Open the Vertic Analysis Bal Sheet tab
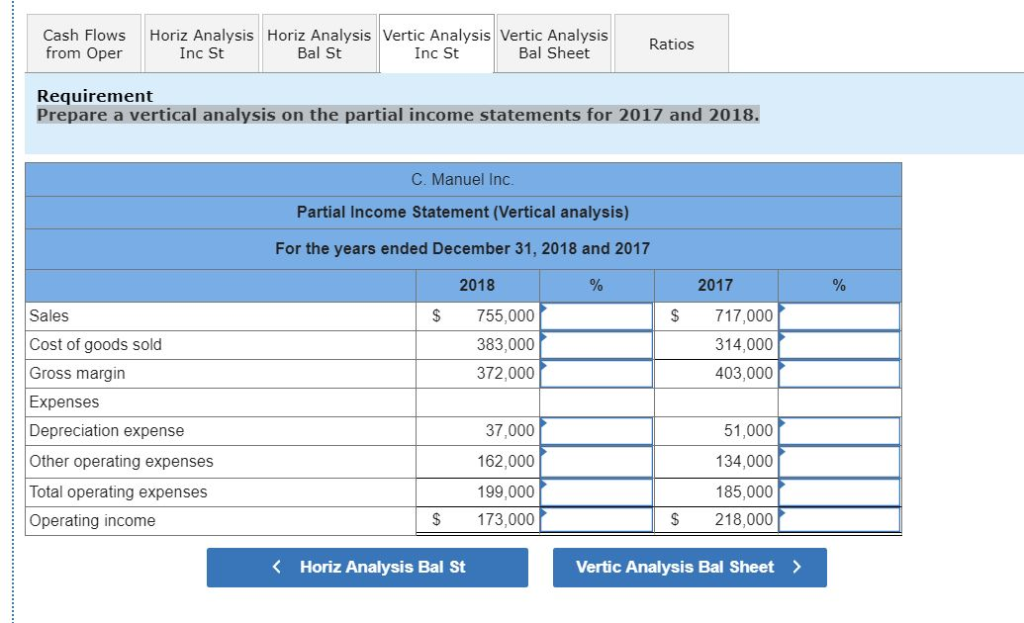Viewport: 1024px width, 623px height. [553, 42]
